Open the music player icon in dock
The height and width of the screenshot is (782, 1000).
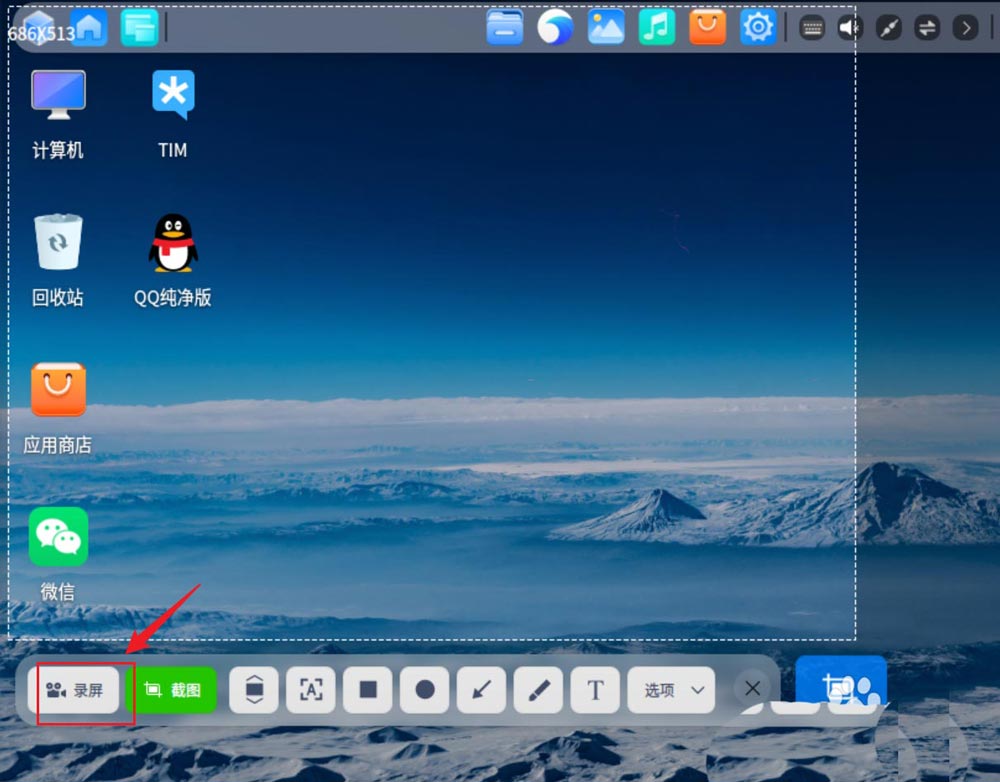656,27
